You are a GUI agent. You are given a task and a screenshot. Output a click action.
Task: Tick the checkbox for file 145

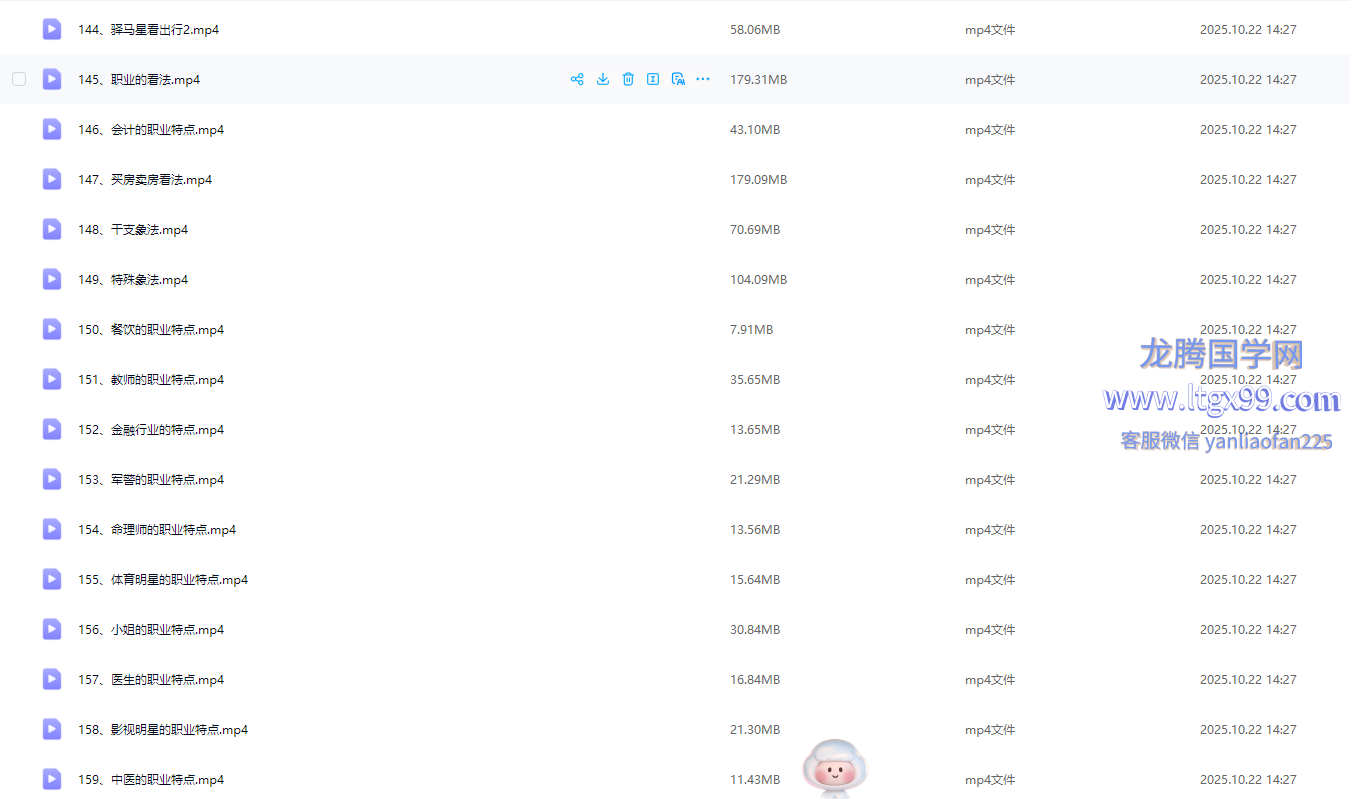click(19, 79)
